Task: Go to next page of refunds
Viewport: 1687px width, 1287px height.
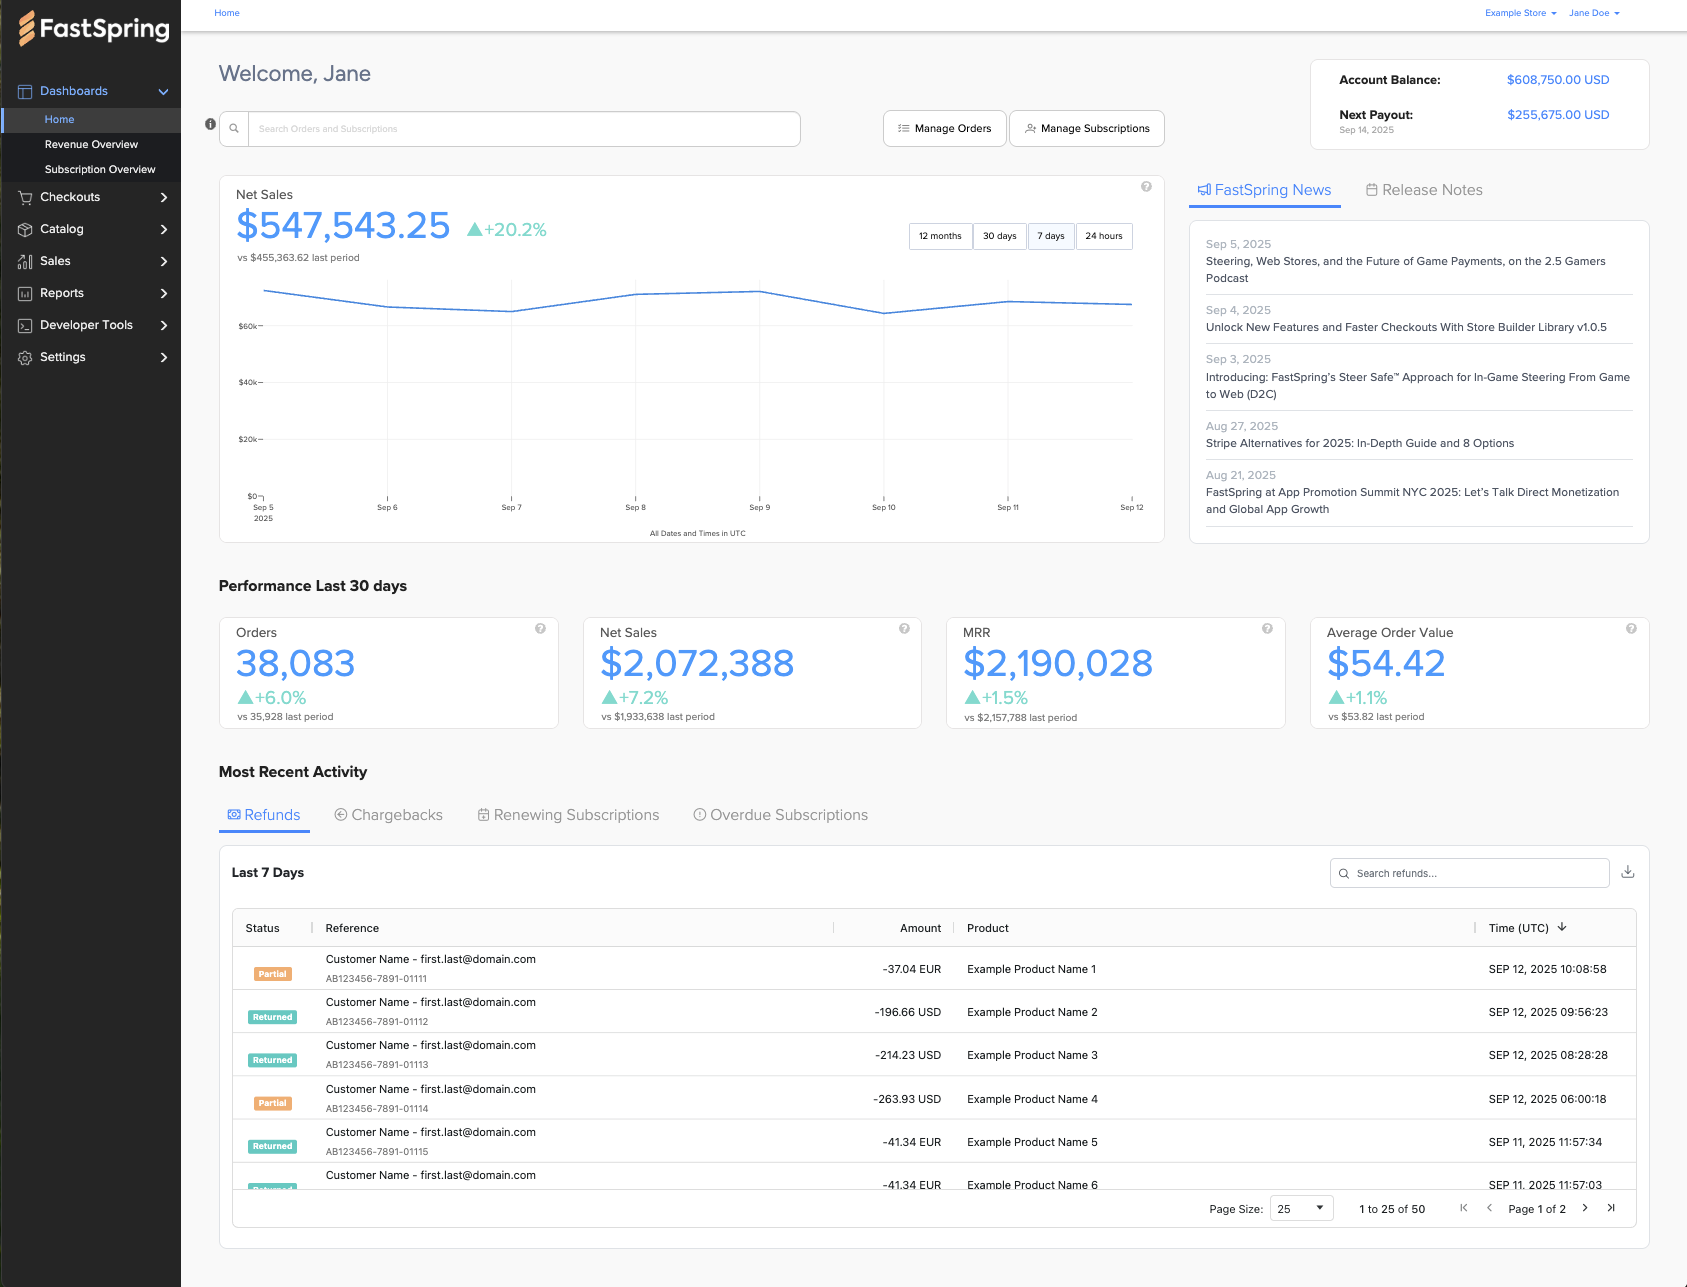Action: [1585, 1208]
